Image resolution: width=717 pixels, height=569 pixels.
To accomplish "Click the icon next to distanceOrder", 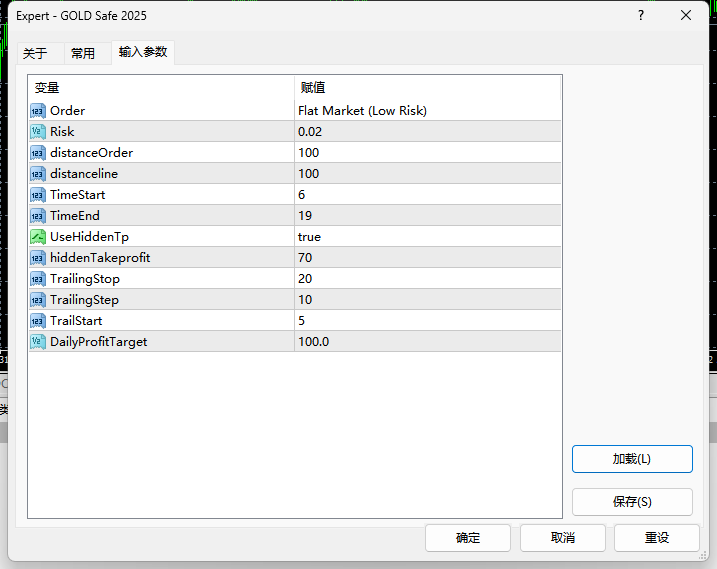I will [x=38, y=153].
